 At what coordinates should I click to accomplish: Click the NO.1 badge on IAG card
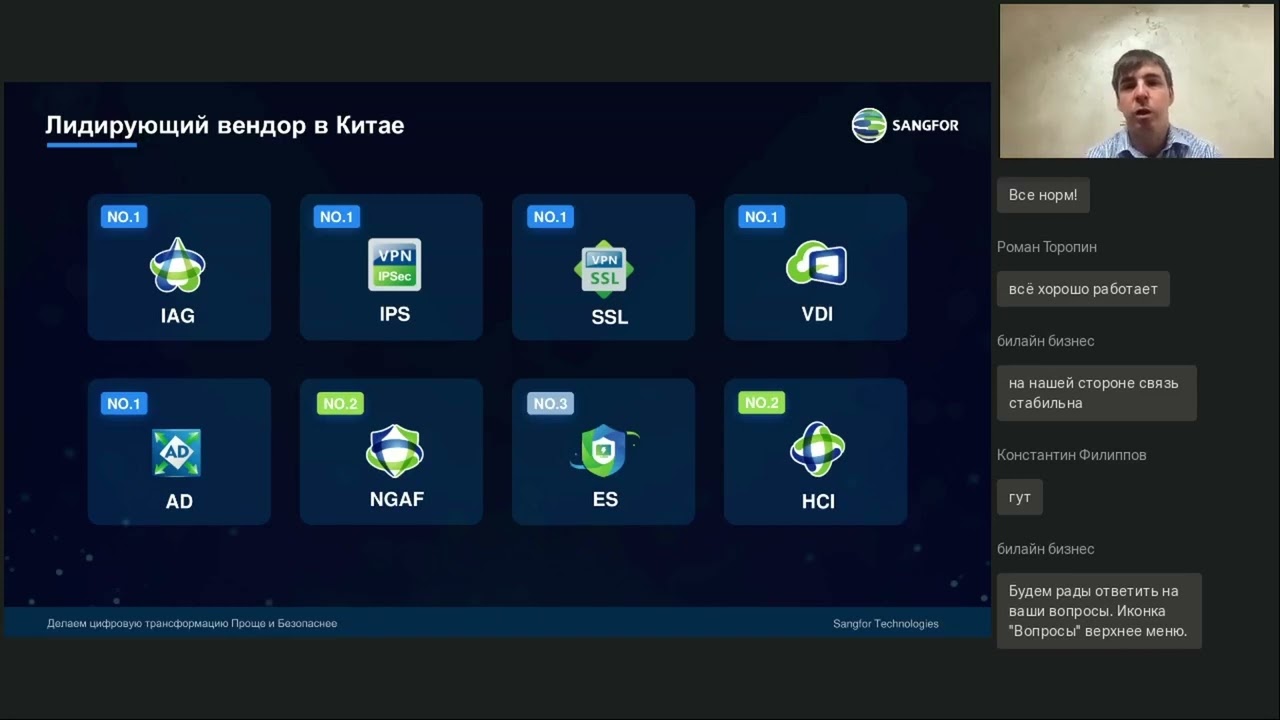[124, 217]
